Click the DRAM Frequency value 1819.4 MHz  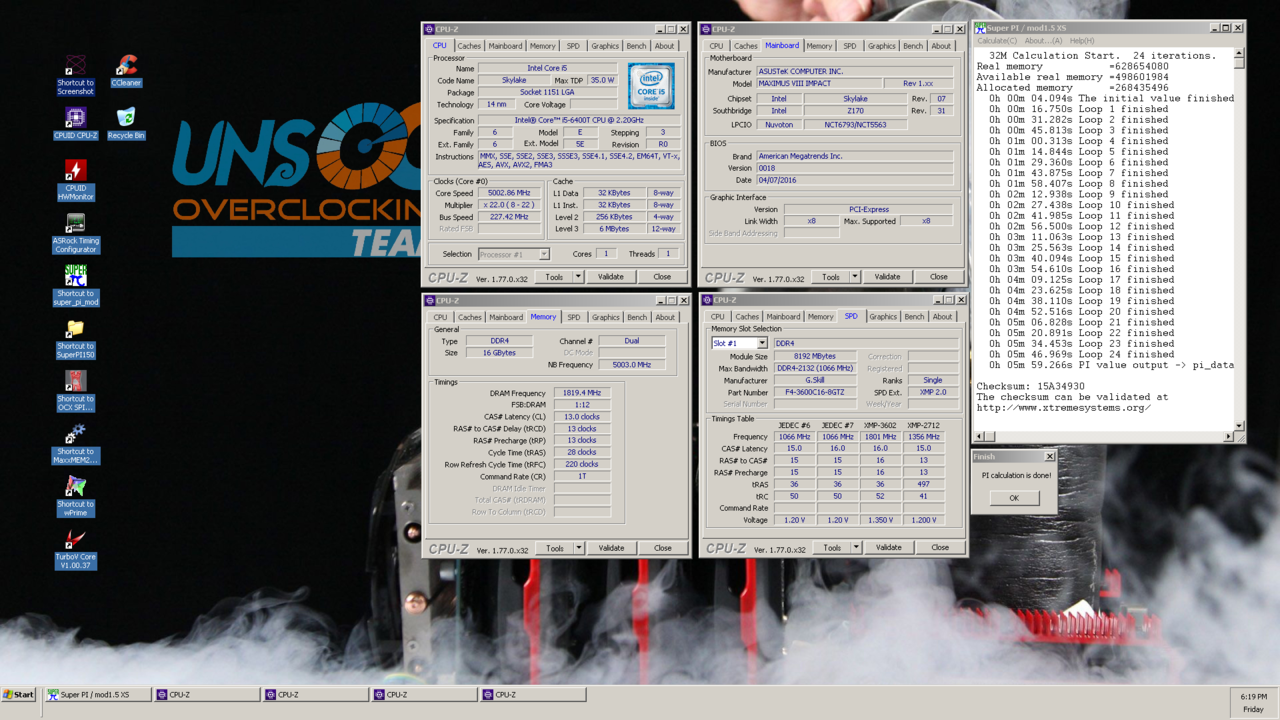[582, 393]
